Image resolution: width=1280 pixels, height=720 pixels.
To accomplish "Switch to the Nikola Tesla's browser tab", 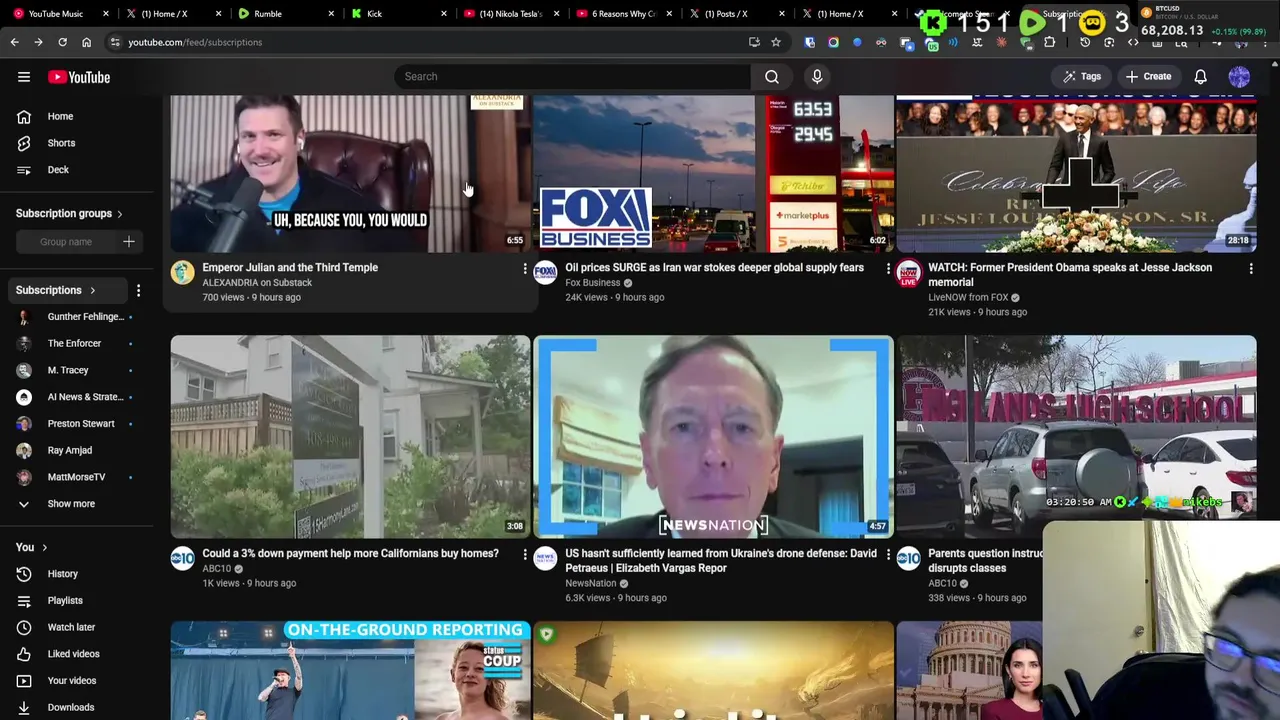I will (510, 14).
